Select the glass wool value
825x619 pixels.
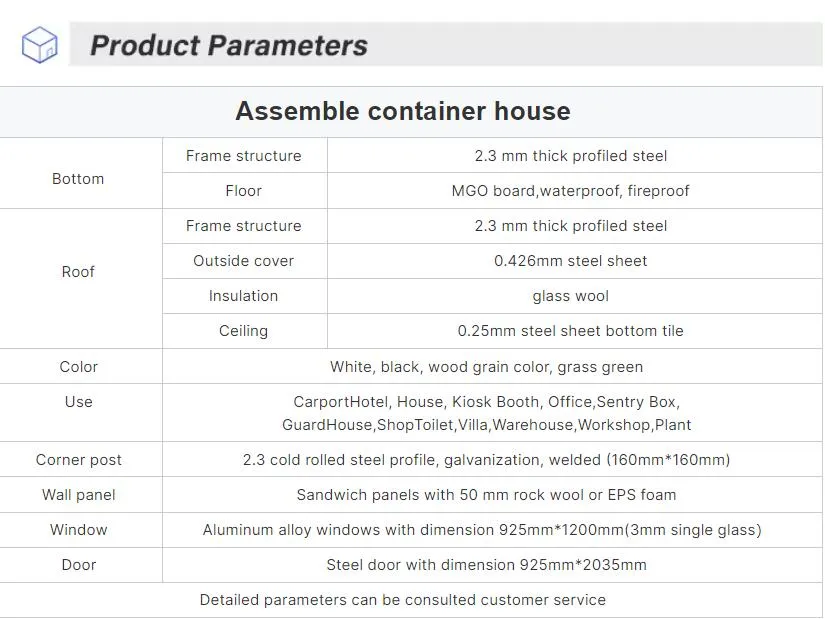click(x=570, y=296)
